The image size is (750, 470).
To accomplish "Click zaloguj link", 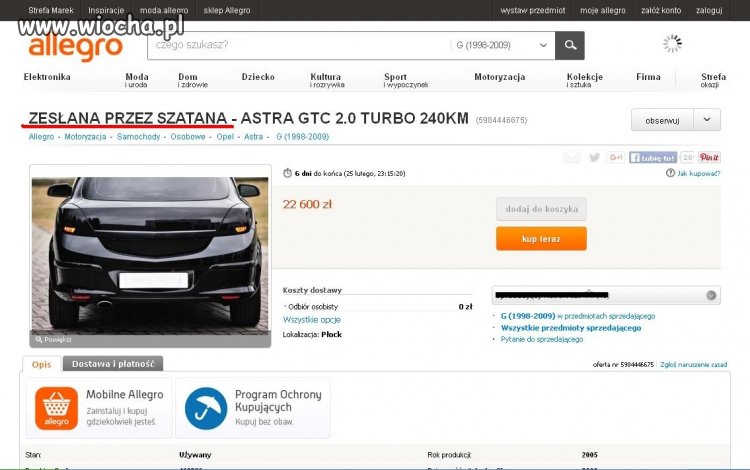I will [x=709, y=10].
